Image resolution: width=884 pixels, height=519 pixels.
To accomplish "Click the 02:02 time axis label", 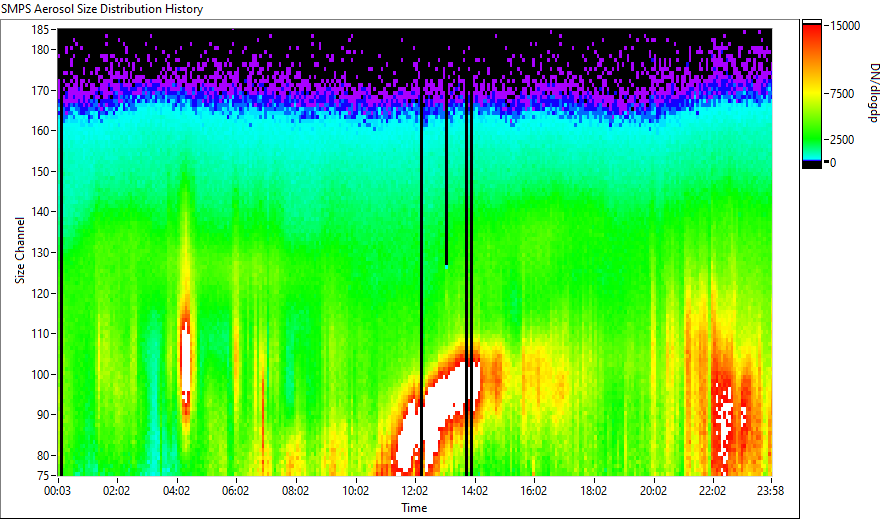I will (116, 491).
